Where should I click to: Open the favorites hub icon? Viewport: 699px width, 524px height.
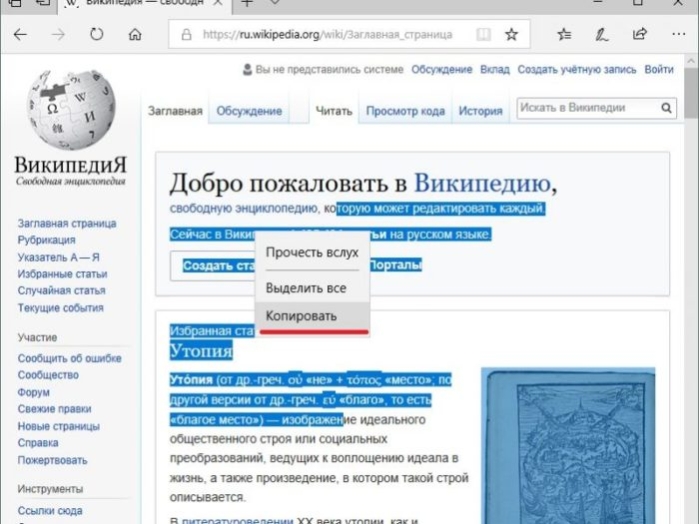click(564, 34)
